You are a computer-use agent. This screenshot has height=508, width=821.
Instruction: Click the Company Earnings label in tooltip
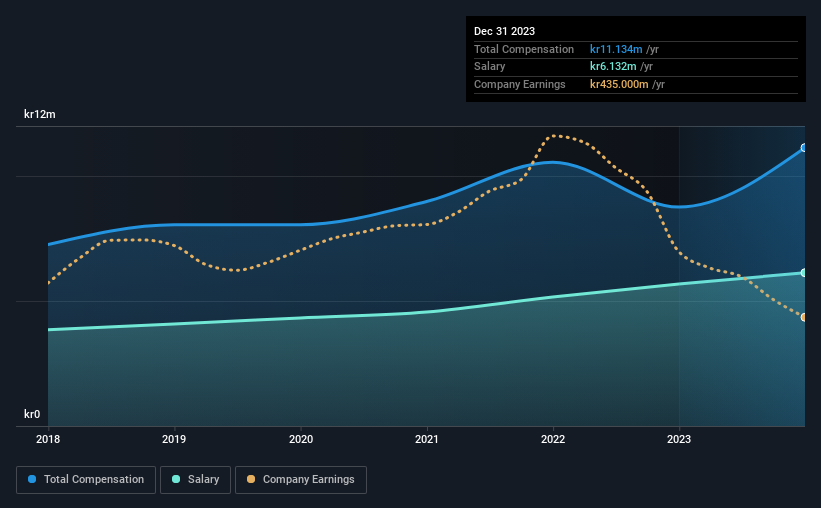[519, 84]
